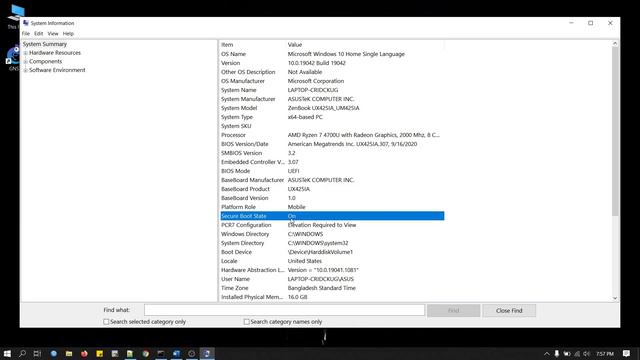Image resolution: width=640 pixels, height=360 pixels.
Task: Select the Installed Physical Memory row
Action: click(332, 297)
